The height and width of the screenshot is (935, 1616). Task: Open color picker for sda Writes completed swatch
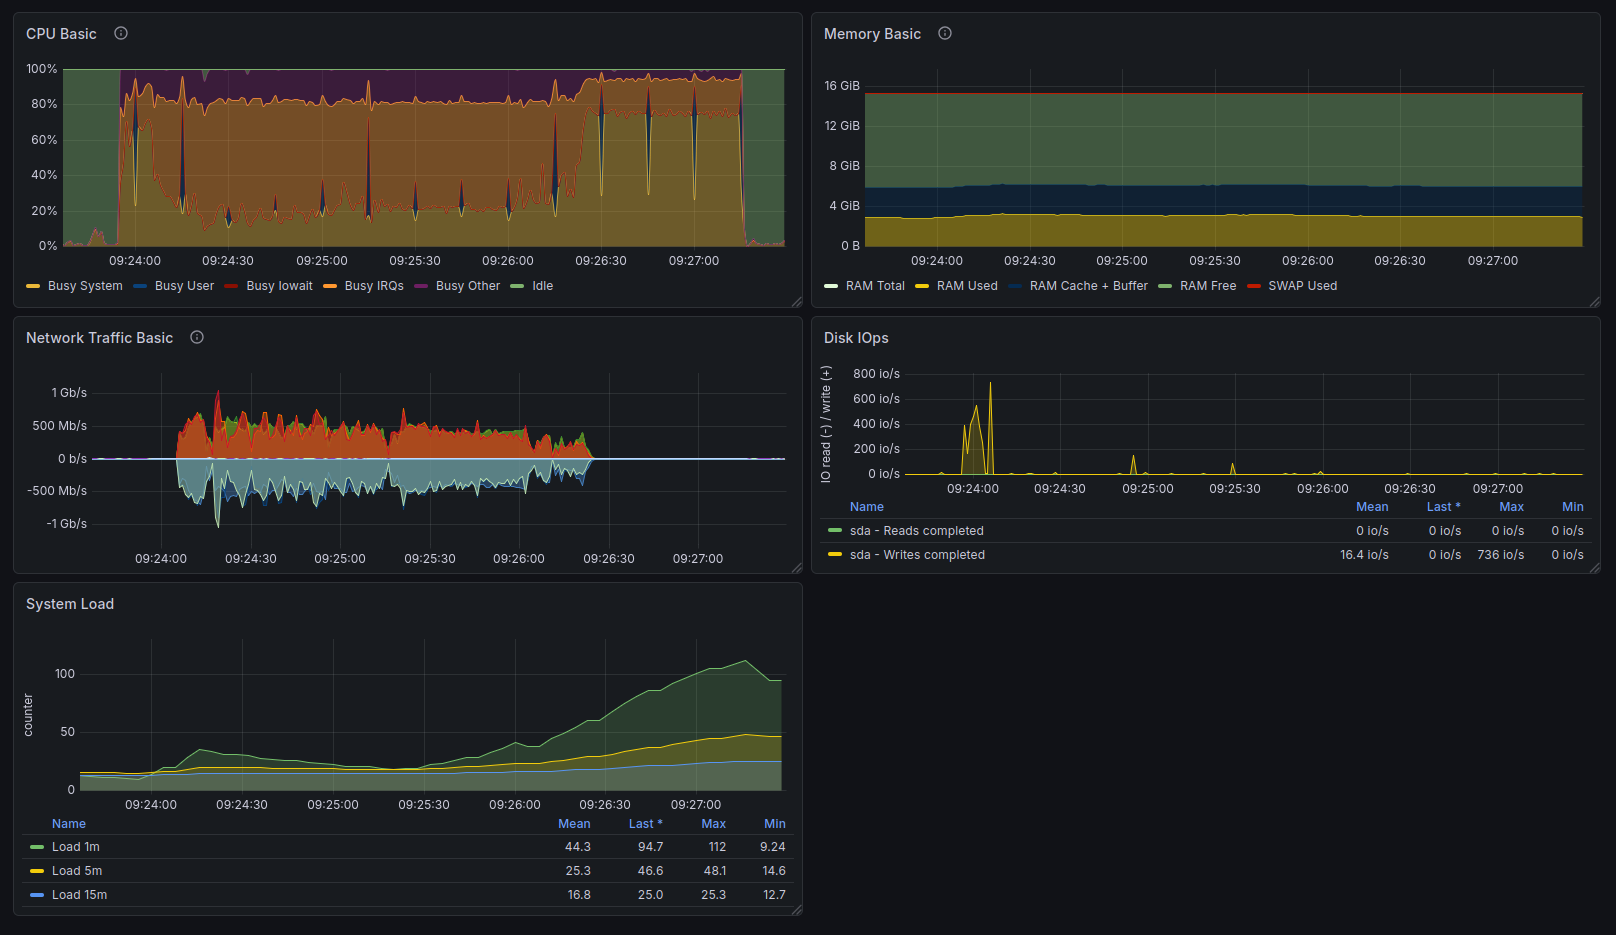point(835,555)
